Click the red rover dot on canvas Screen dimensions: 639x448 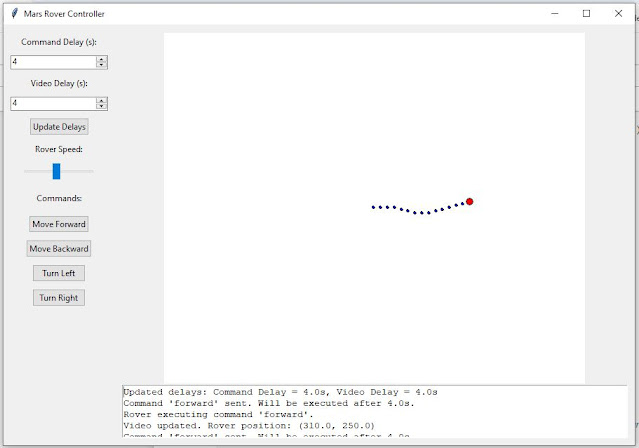click(469, 201)
